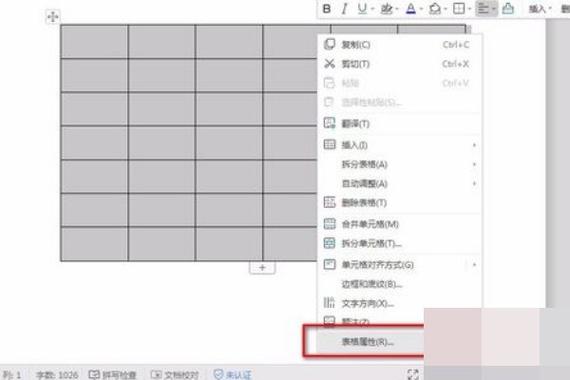Screen dimensions: 570x380
Task: Choose 边框和底纹(B)... menu entry
Action: pos(399,284)
